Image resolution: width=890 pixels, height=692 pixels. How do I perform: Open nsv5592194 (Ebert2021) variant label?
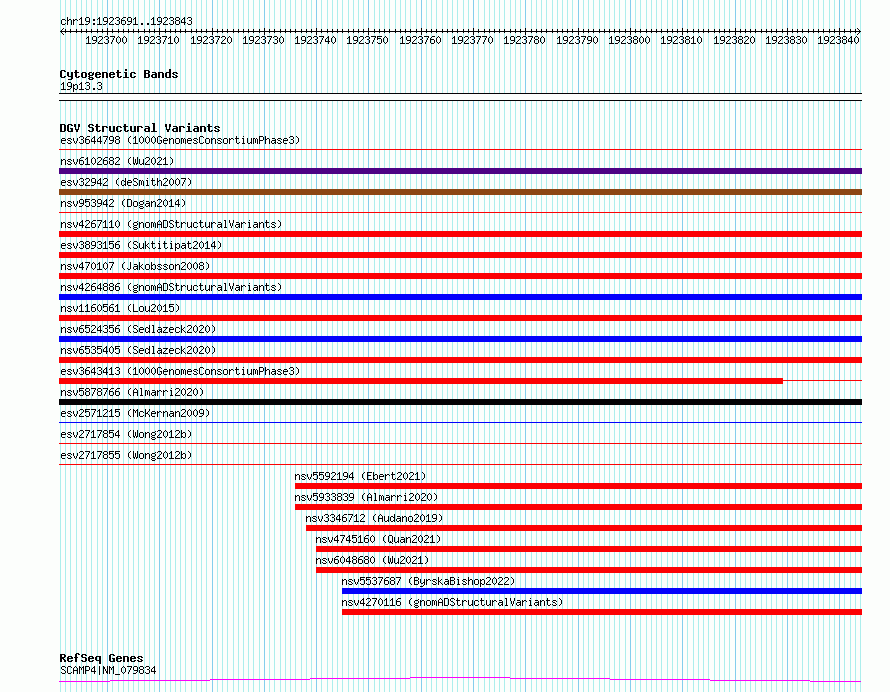(x=360, y=476)
